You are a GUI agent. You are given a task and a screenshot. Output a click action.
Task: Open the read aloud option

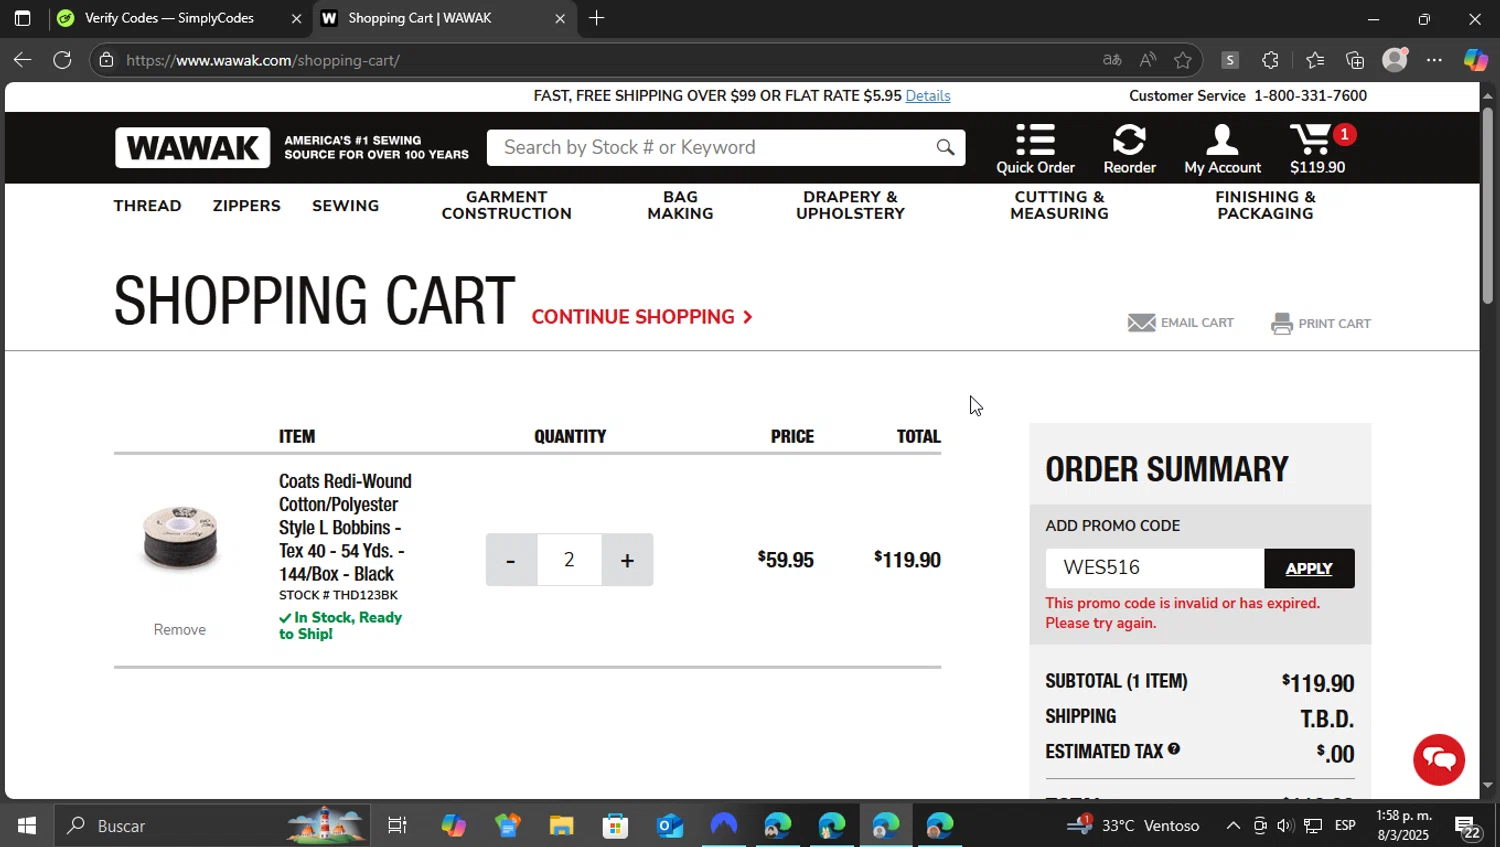tap(1147, 60)
